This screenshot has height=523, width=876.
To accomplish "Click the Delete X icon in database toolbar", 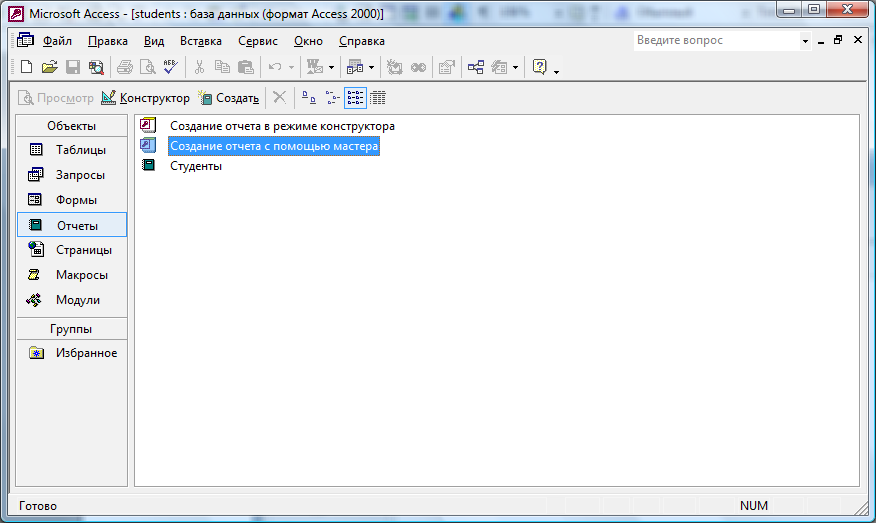I will click(x=279, y=98).
